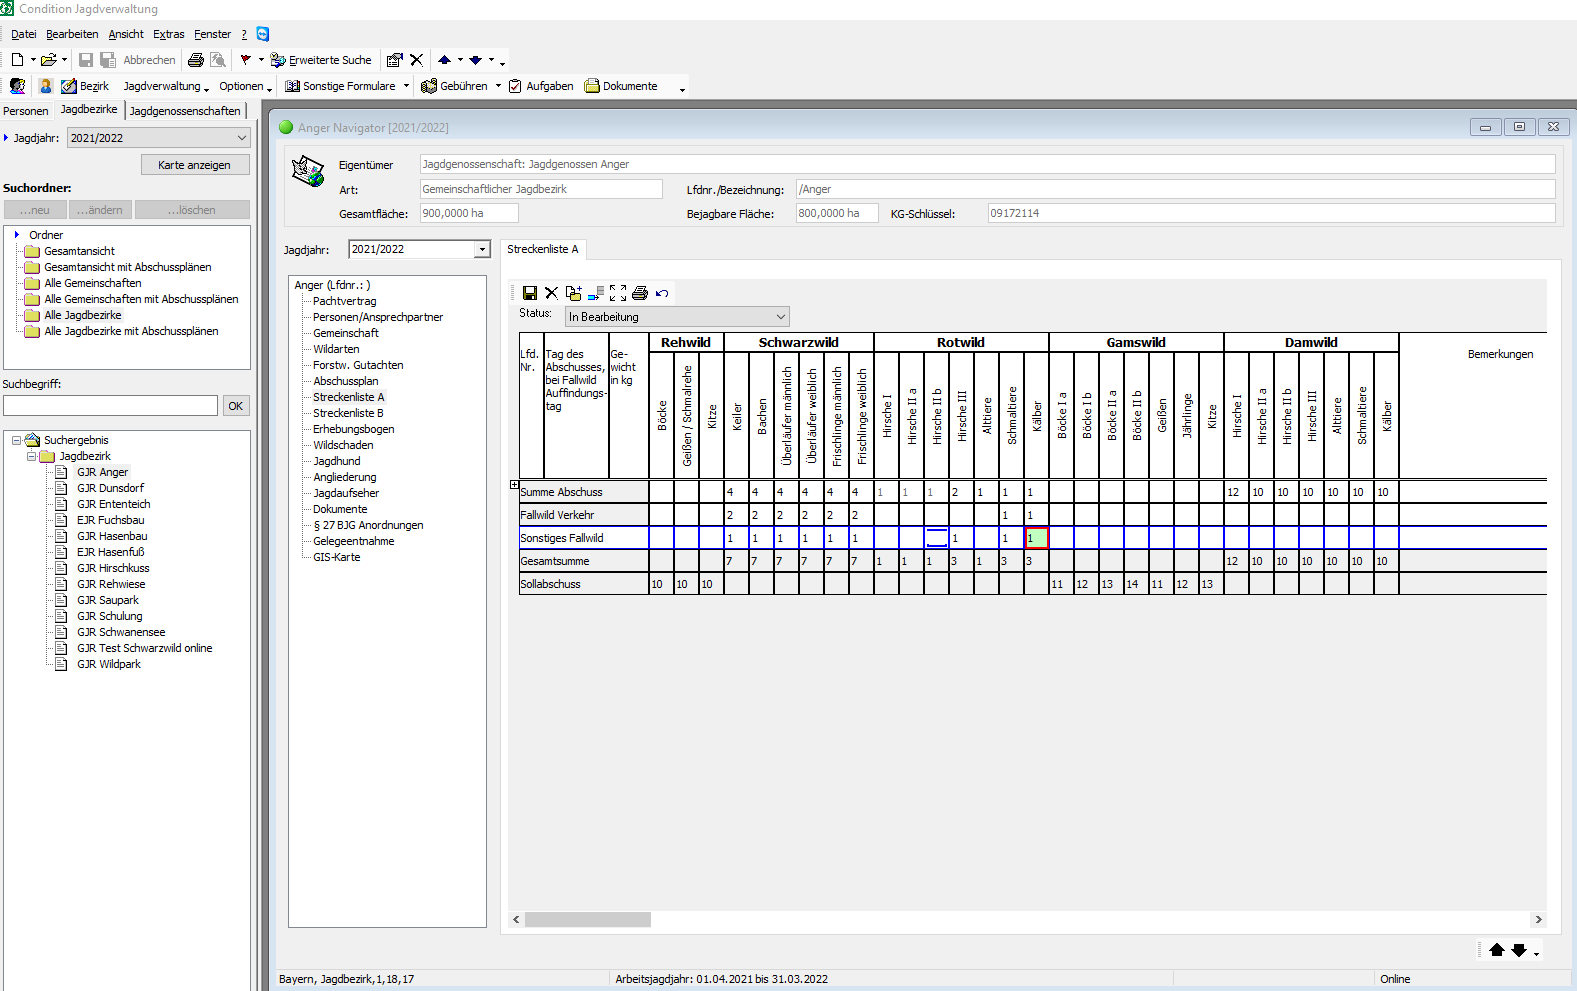This screenshot has width=1577, height=991.
Task: Click the TeamViewer icon in menu bar
Action: pos(263,34)
